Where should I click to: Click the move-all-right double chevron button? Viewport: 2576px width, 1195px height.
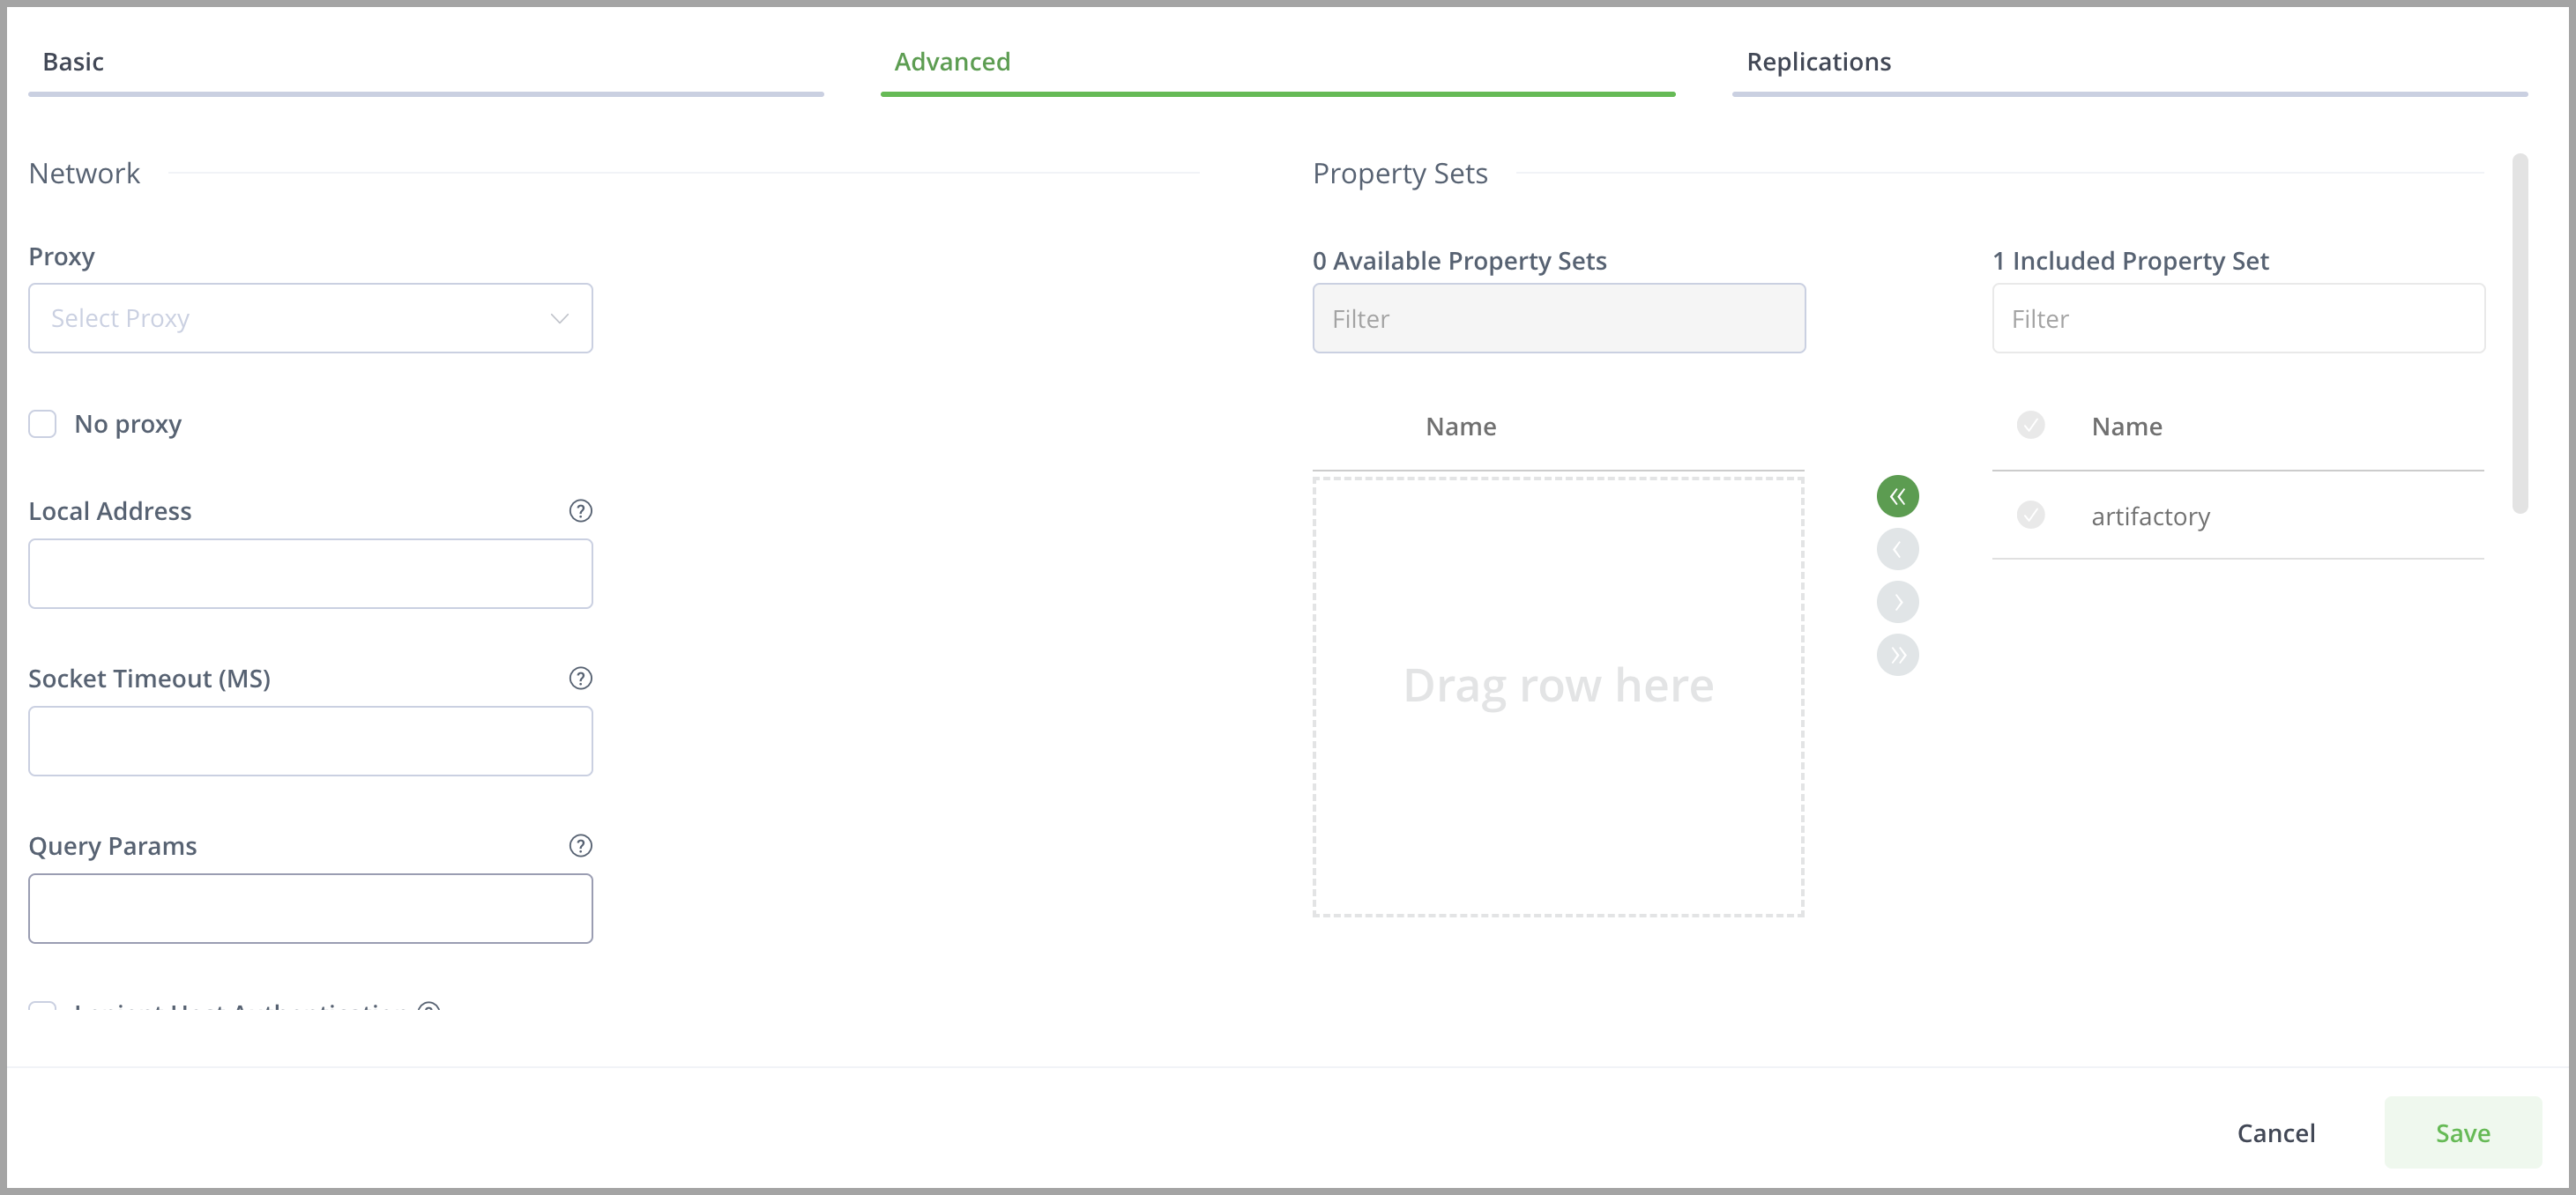1897,655
